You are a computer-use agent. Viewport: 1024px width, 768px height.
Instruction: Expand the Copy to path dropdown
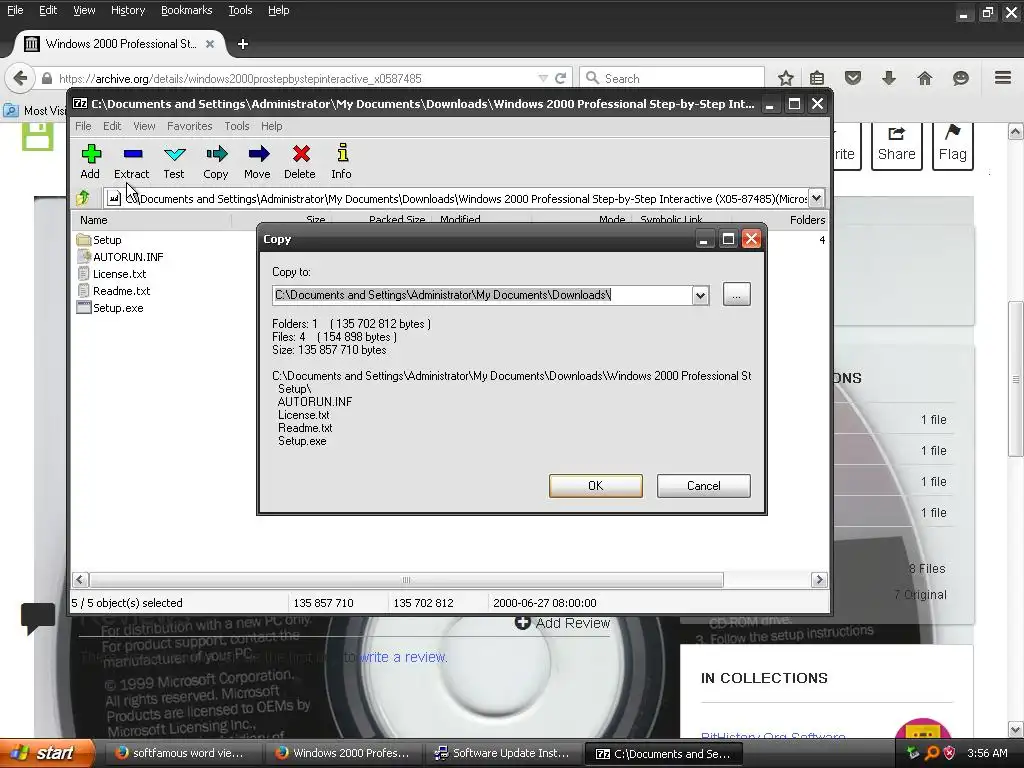[x=701, y=295]
